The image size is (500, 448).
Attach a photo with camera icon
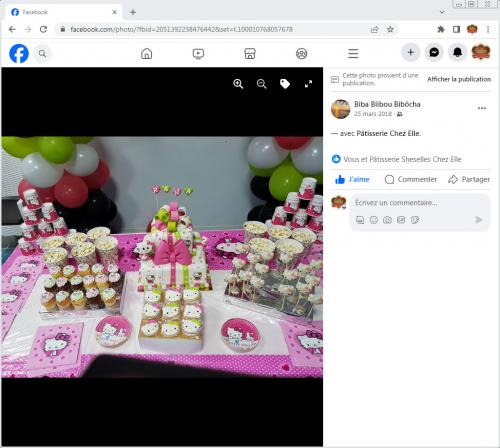point(387,220)
